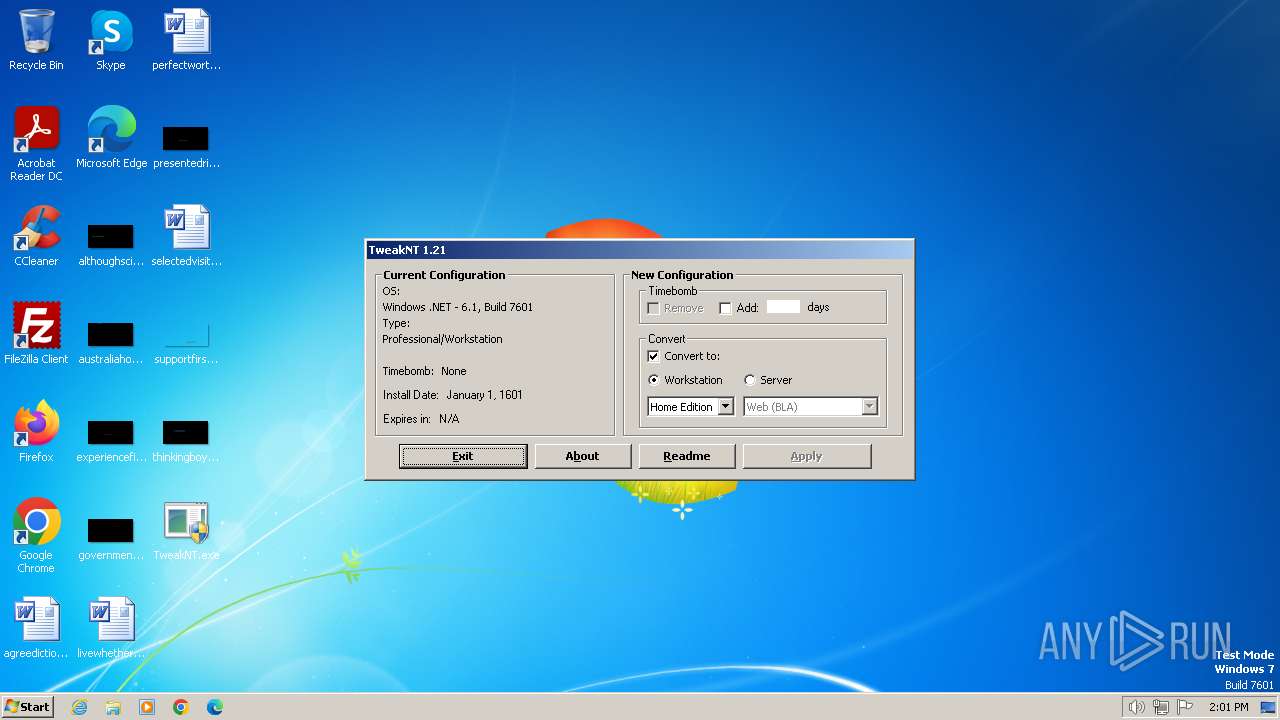Select the livewhether Word document
Screen dimensions: 1280x720
[111, 628]
